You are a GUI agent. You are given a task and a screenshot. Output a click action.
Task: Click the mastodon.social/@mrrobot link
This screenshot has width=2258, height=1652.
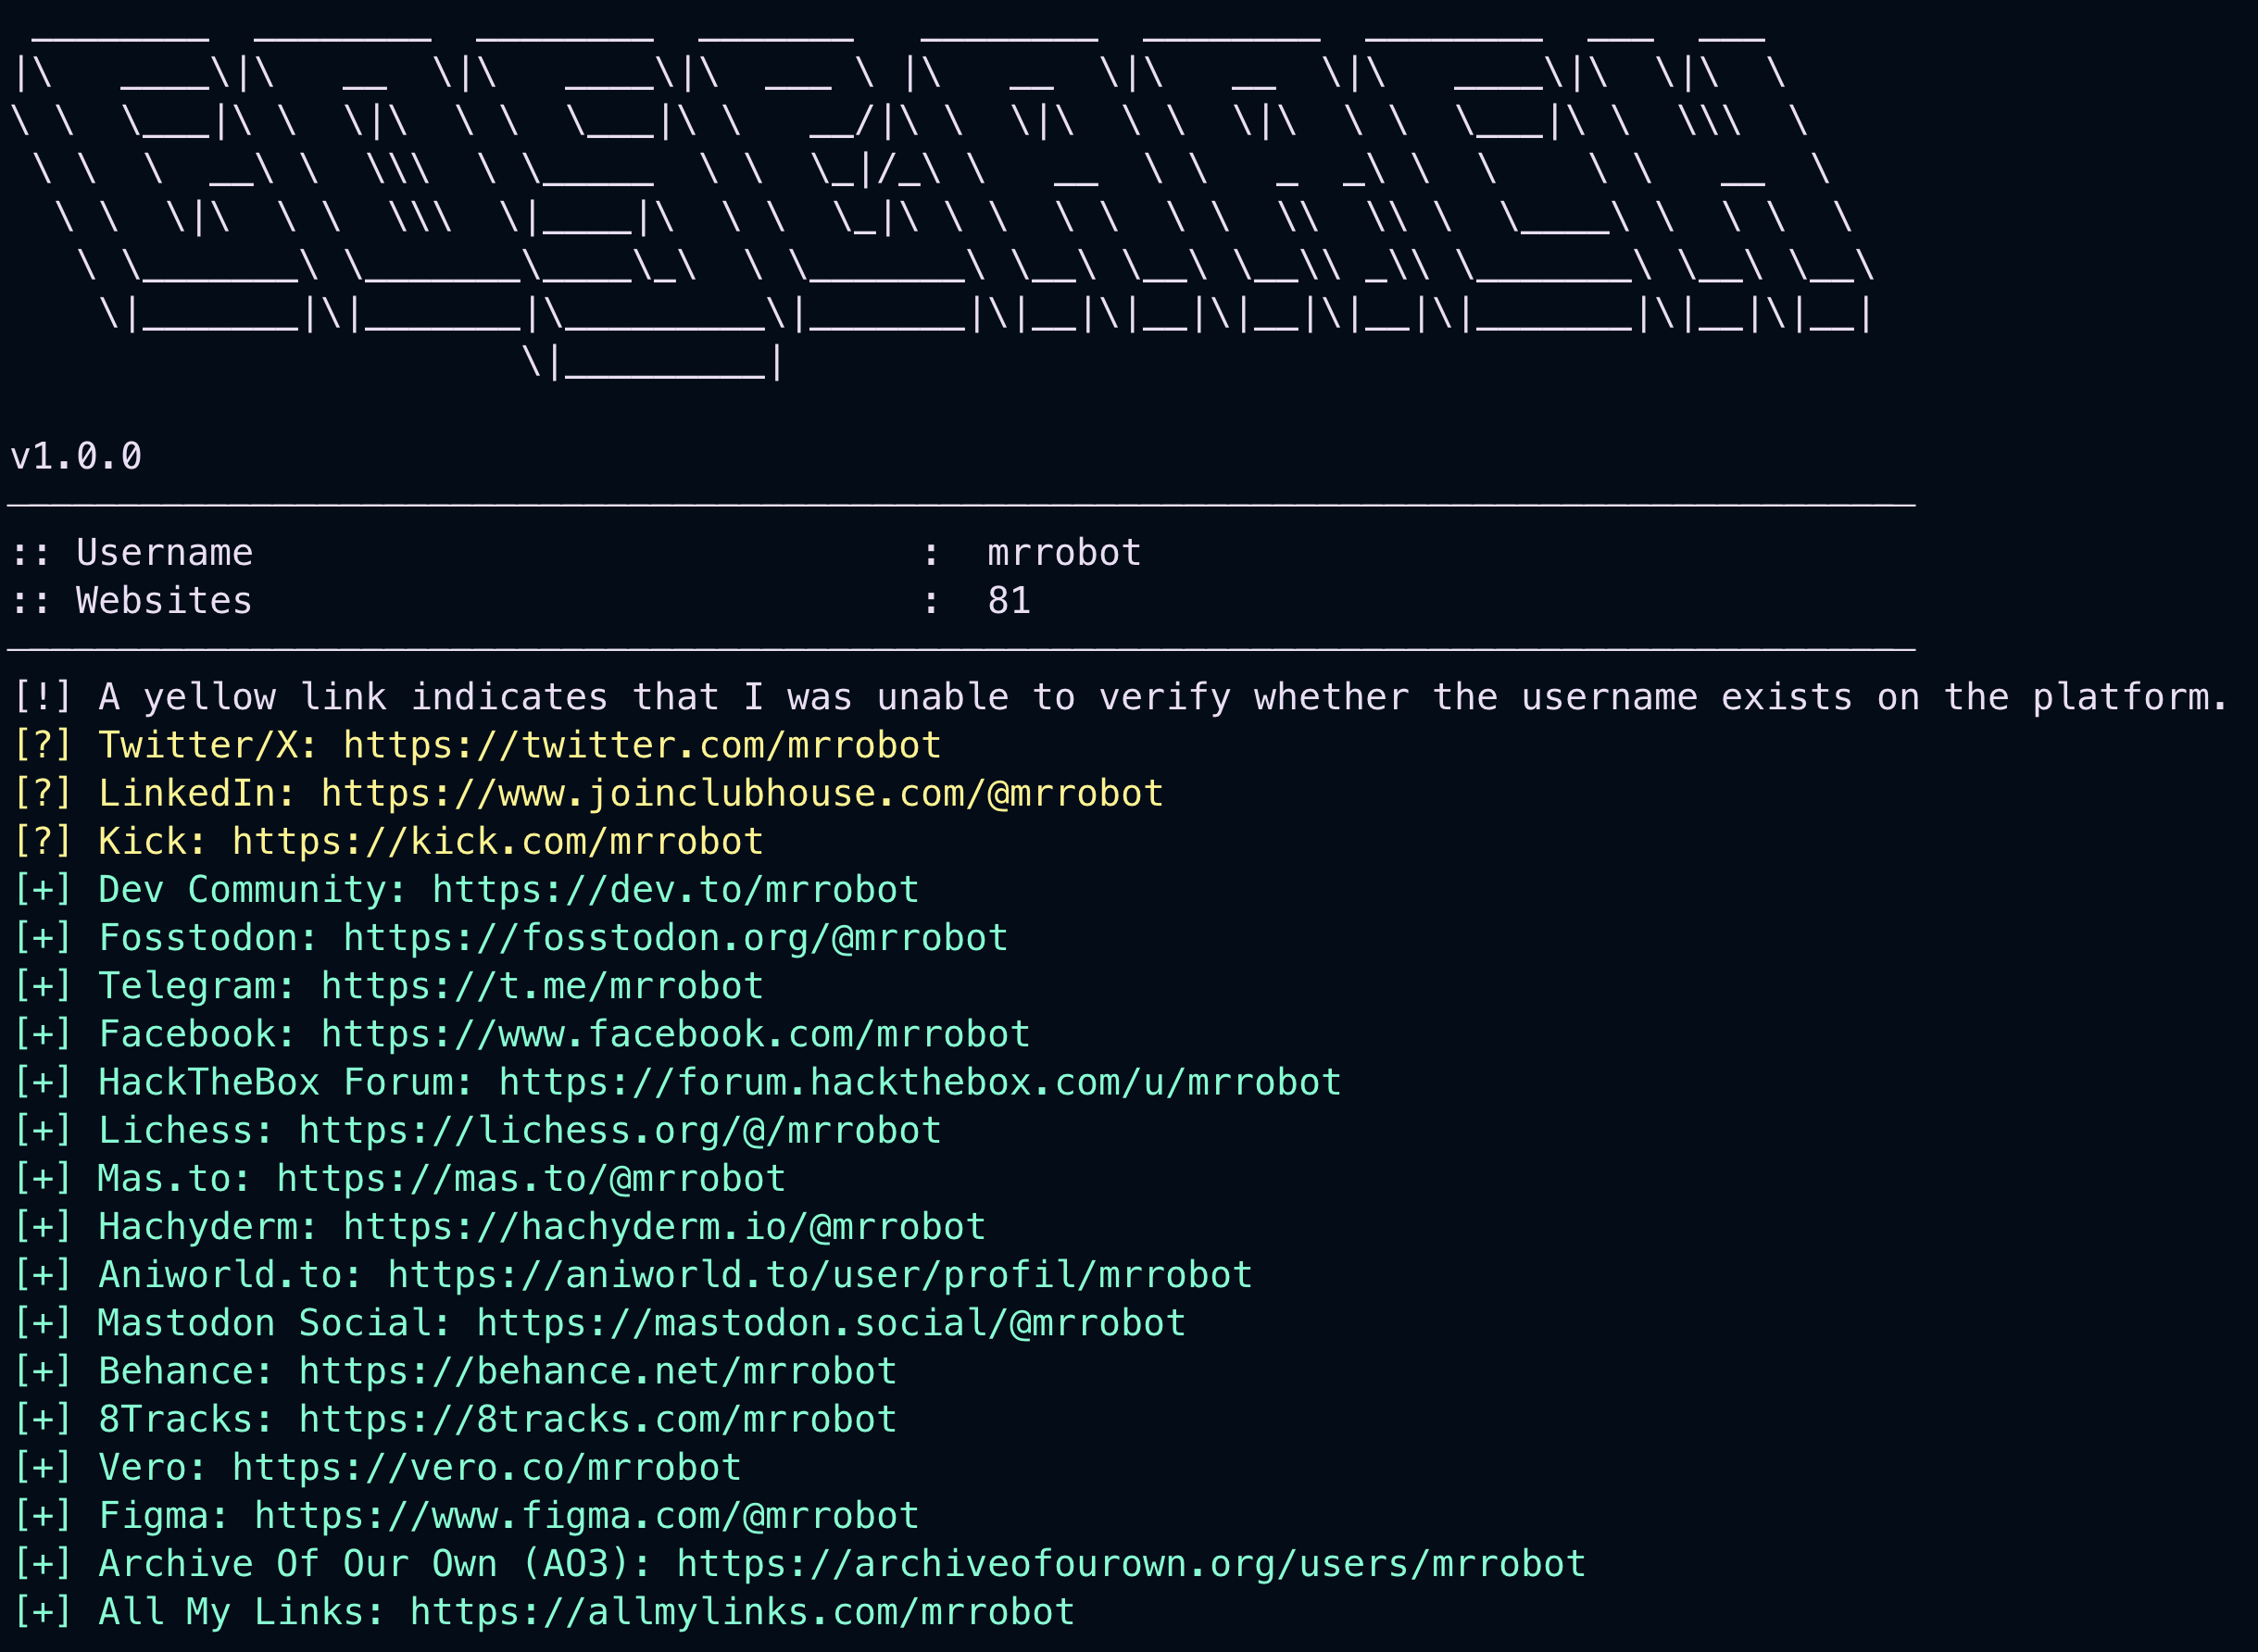(x=830, y=1322)
